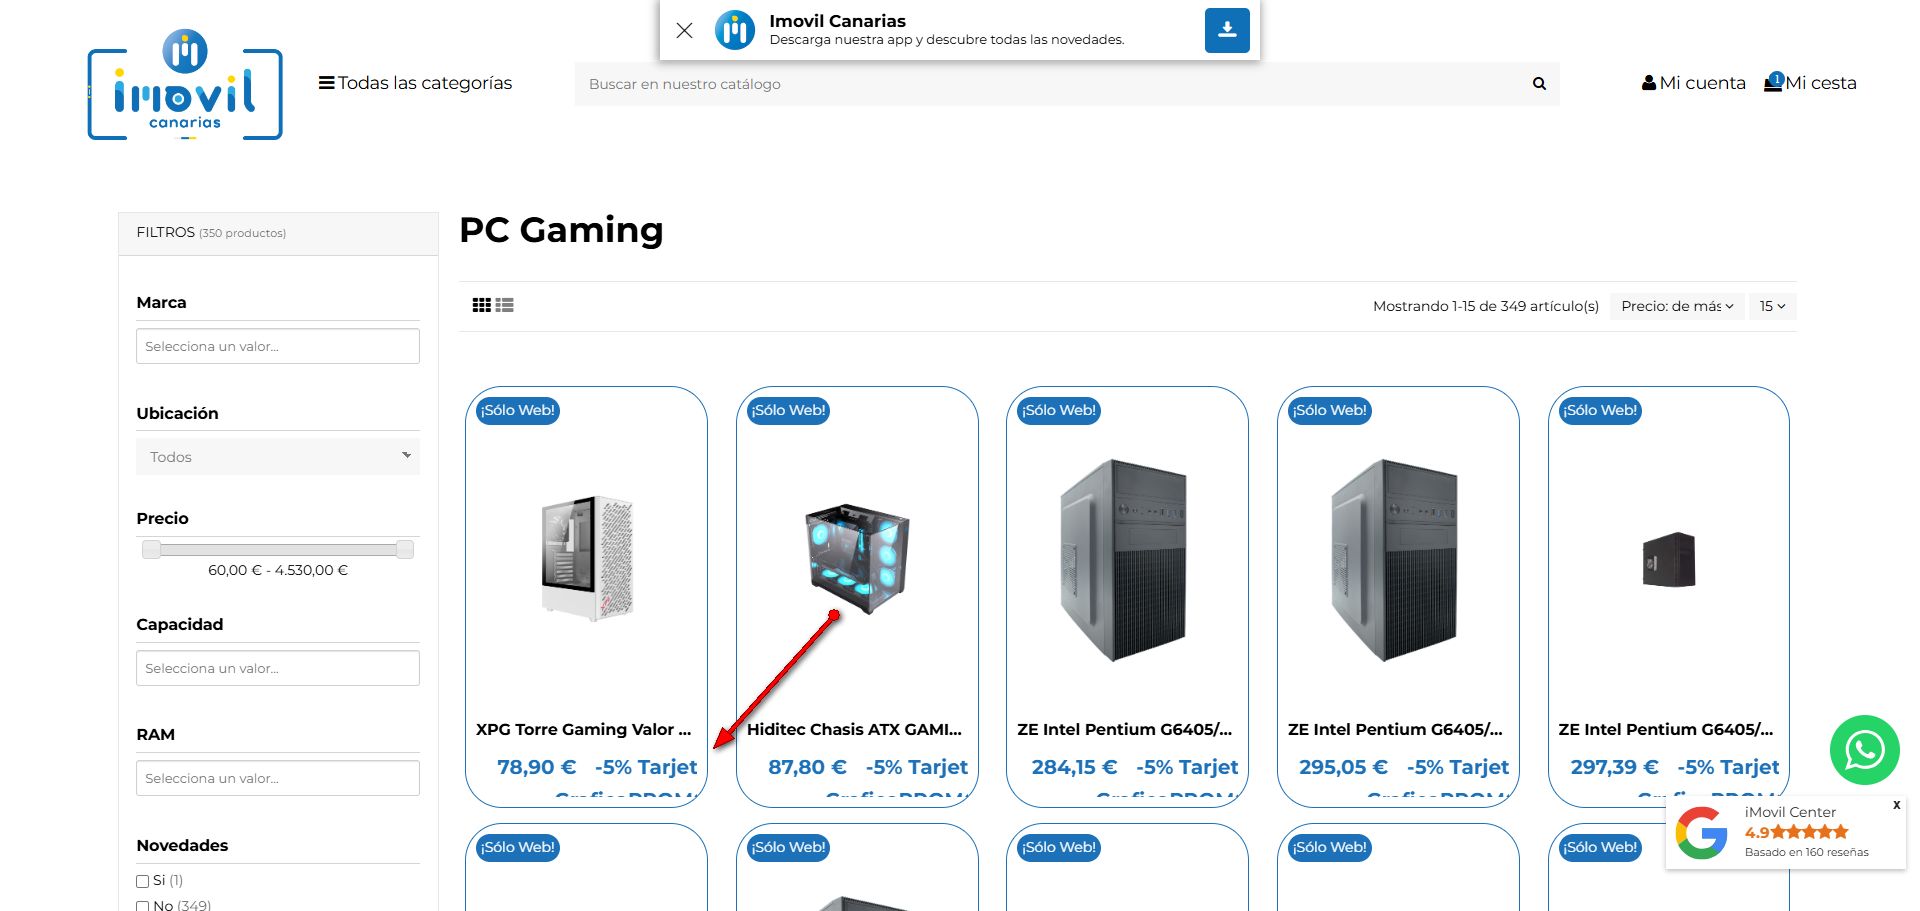Open the 15 items-per-page dropdown
This screenshot has width=1920, height=911.
pos(1772,306)
